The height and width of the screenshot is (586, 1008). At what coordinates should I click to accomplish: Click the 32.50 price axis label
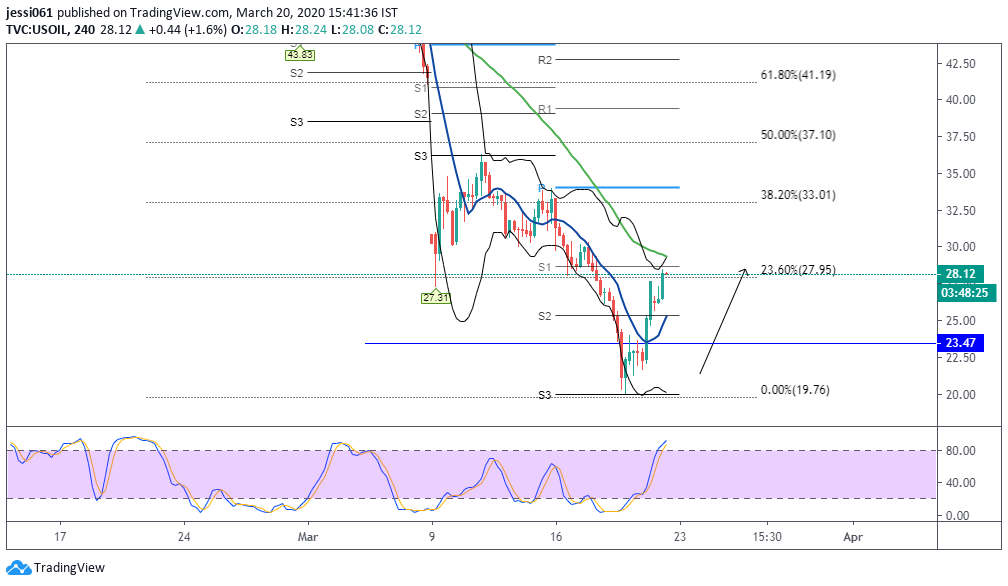click(960, 211)
